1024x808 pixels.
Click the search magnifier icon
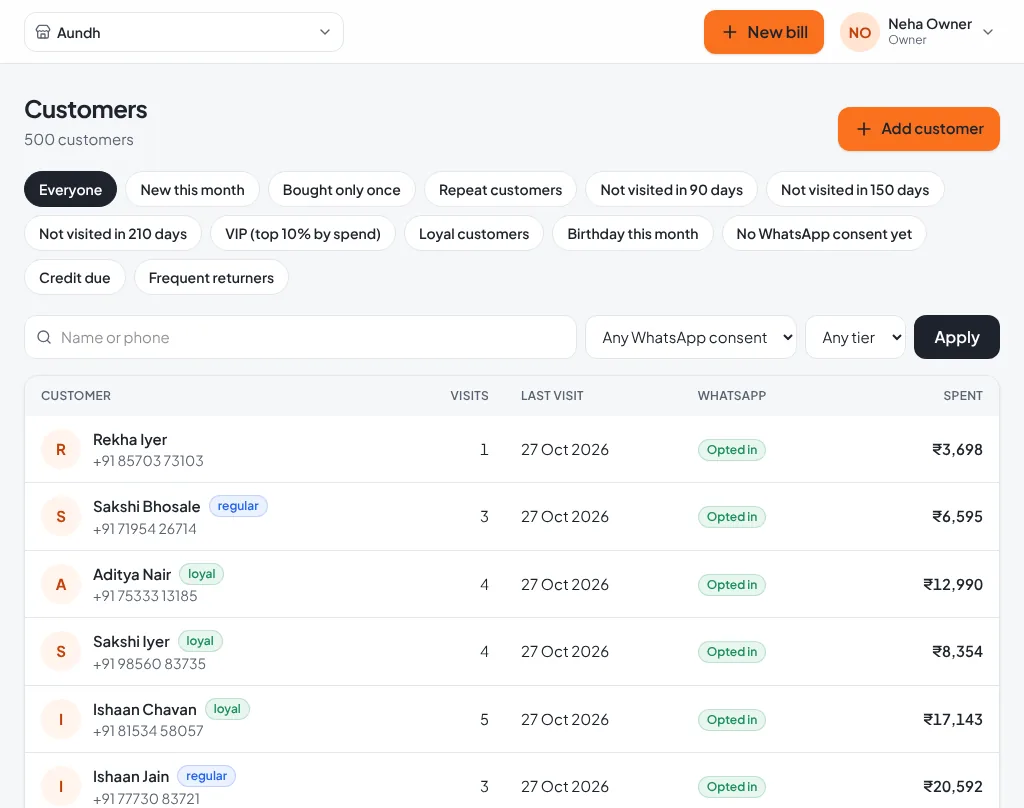click(x=44, y=337)
